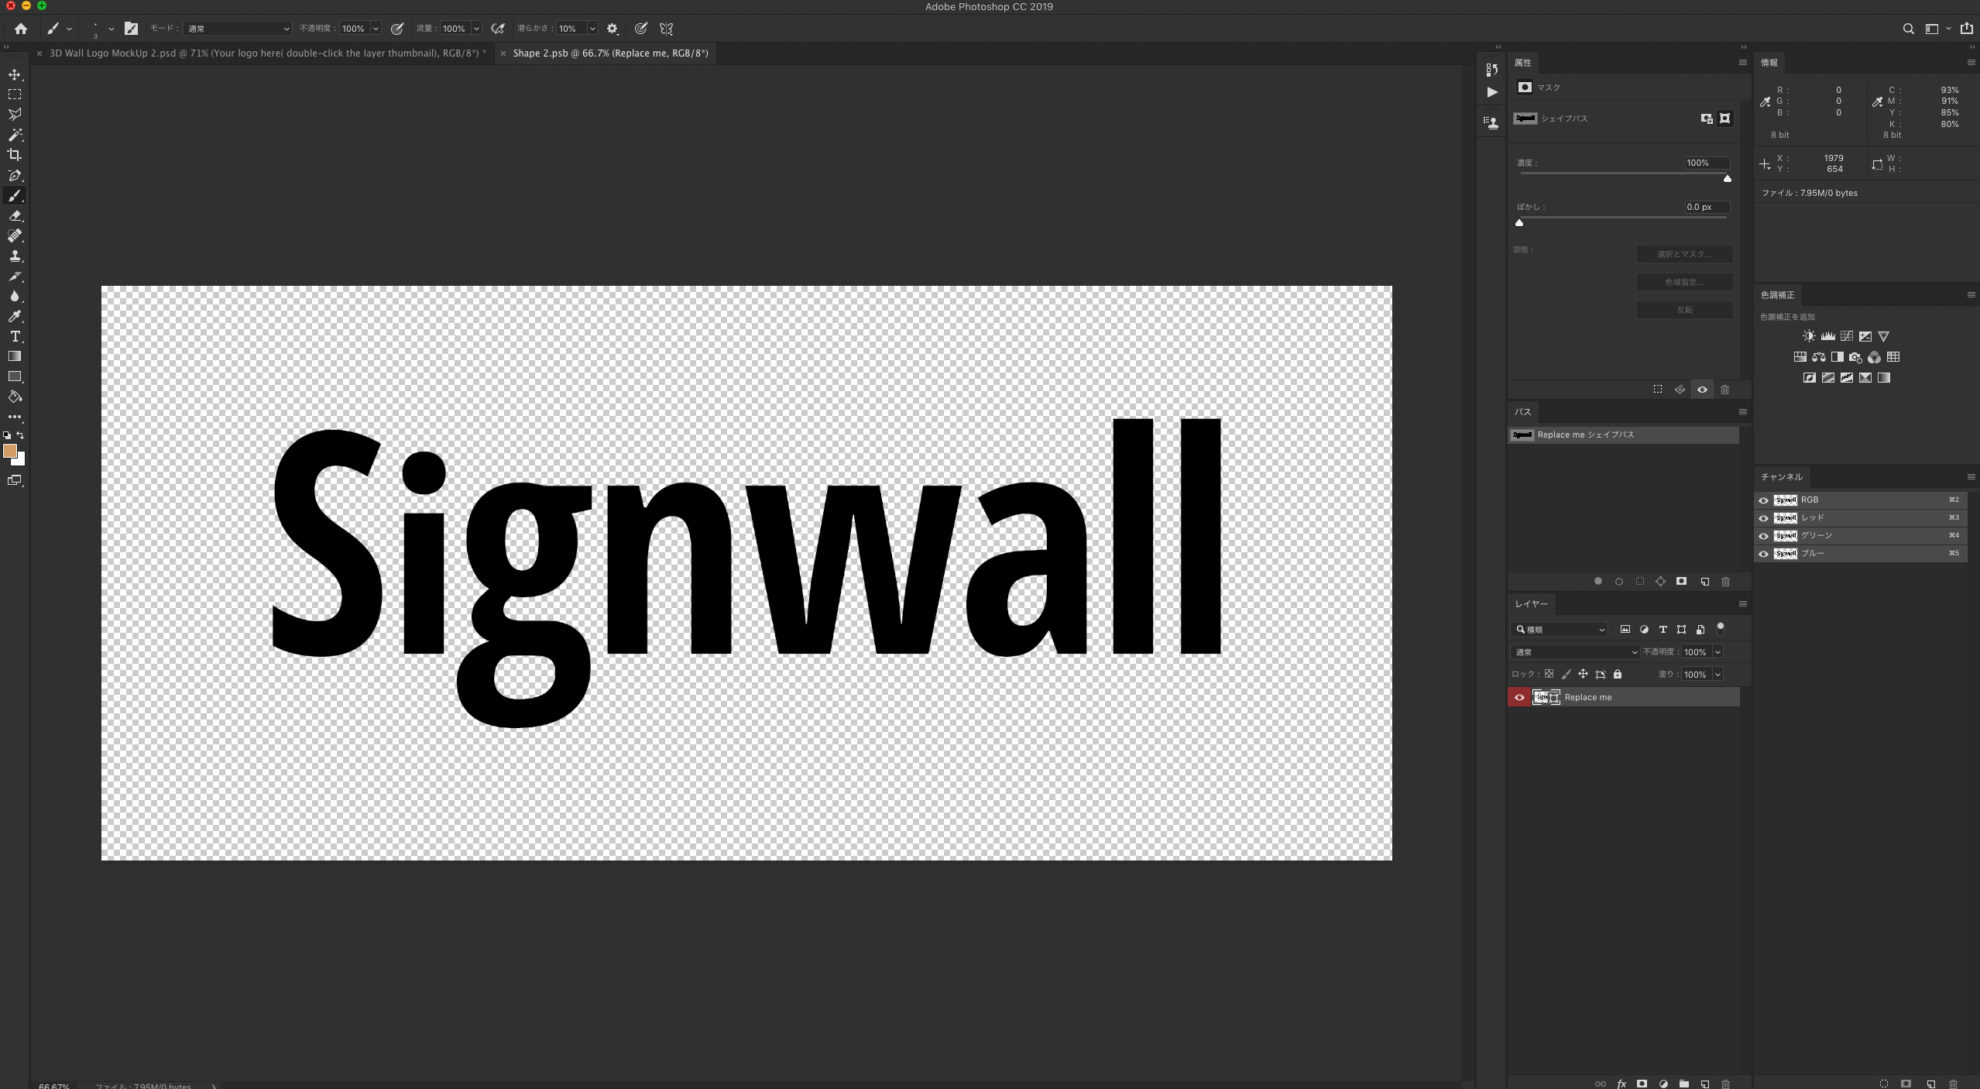1980x1089 pixels.
Task: Adjust the mask density slider handle
Action: [1727, 178]
